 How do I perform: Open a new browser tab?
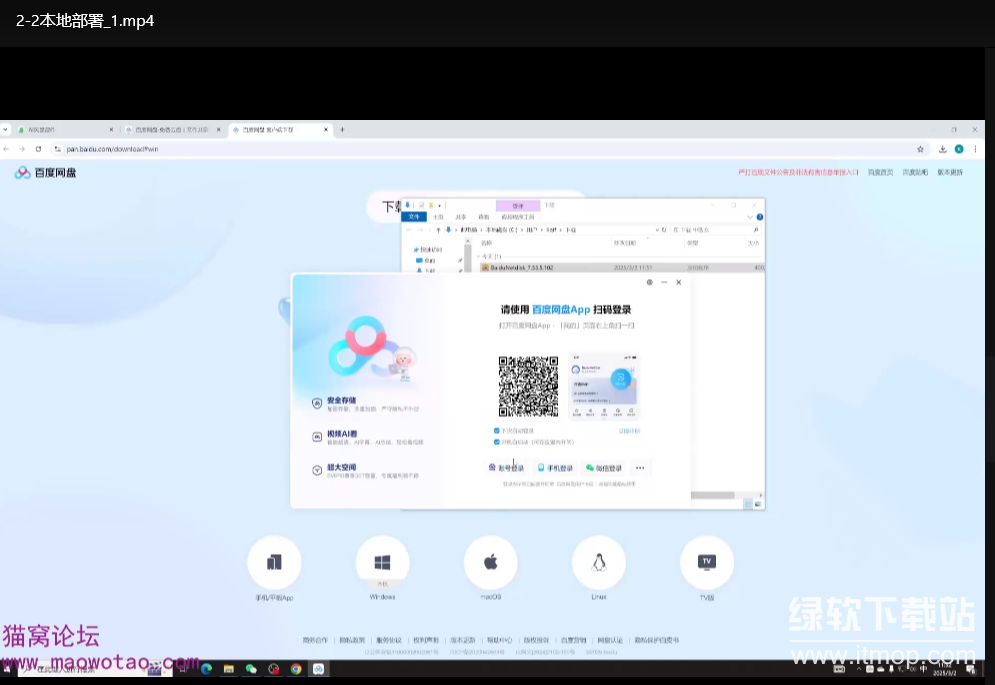(x=342, y=130)
